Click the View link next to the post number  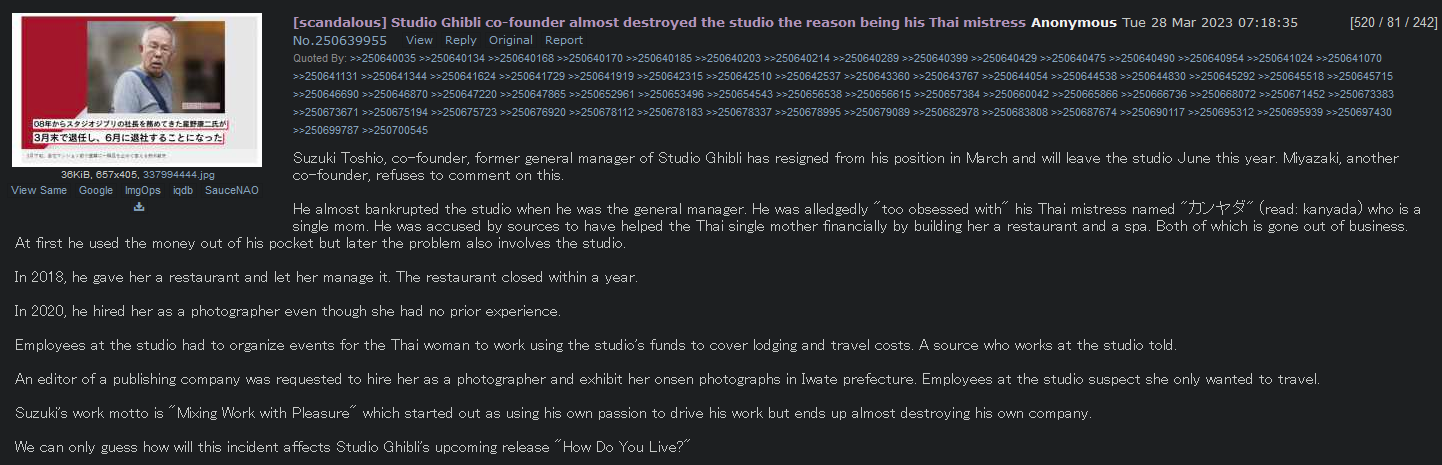[x=419, y=40]
